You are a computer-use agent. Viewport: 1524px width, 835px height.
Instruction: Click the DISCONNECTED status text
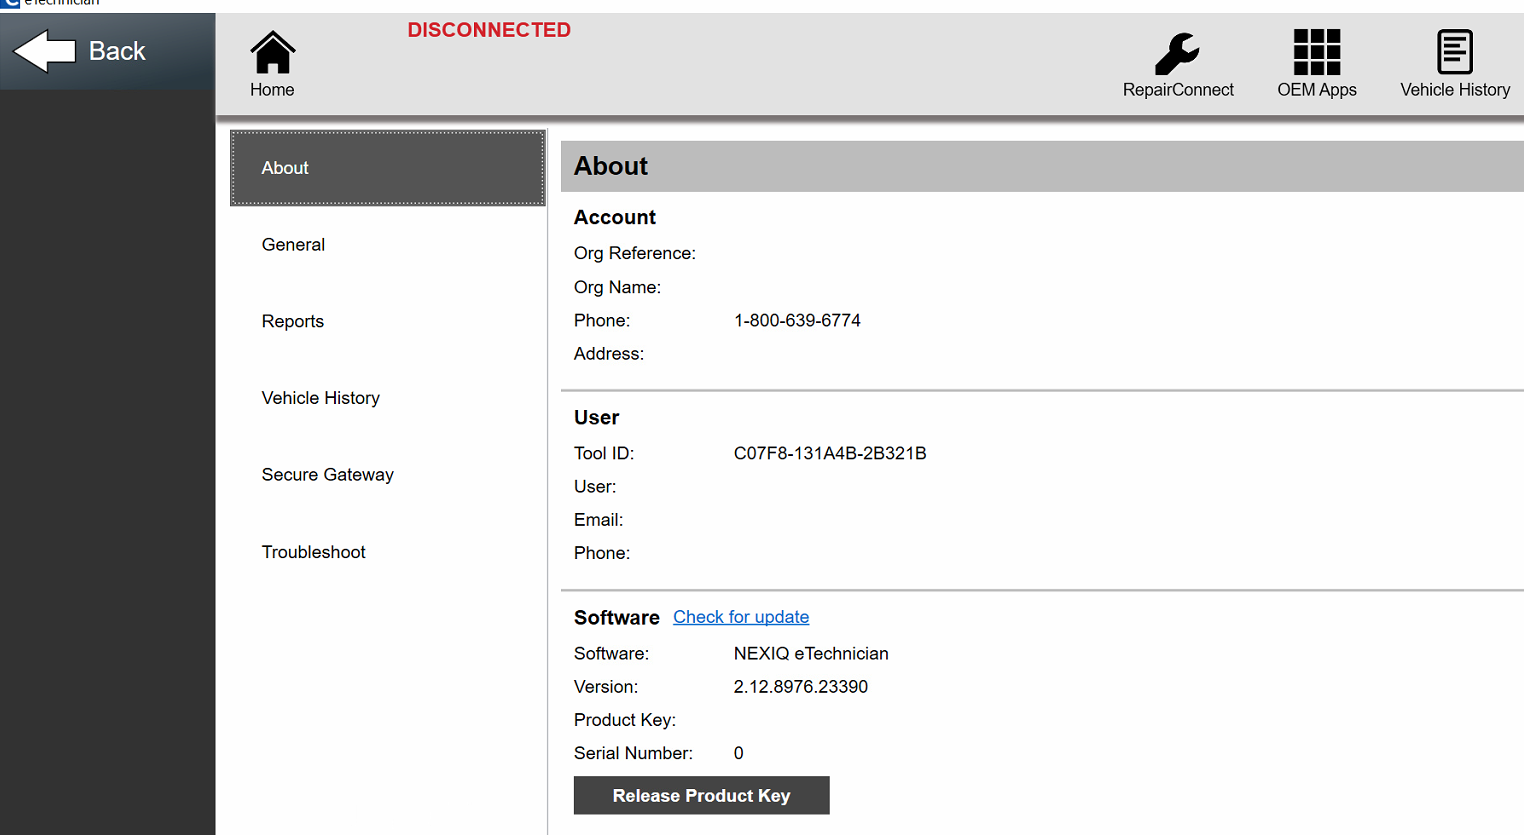click(x=489, y=30)
